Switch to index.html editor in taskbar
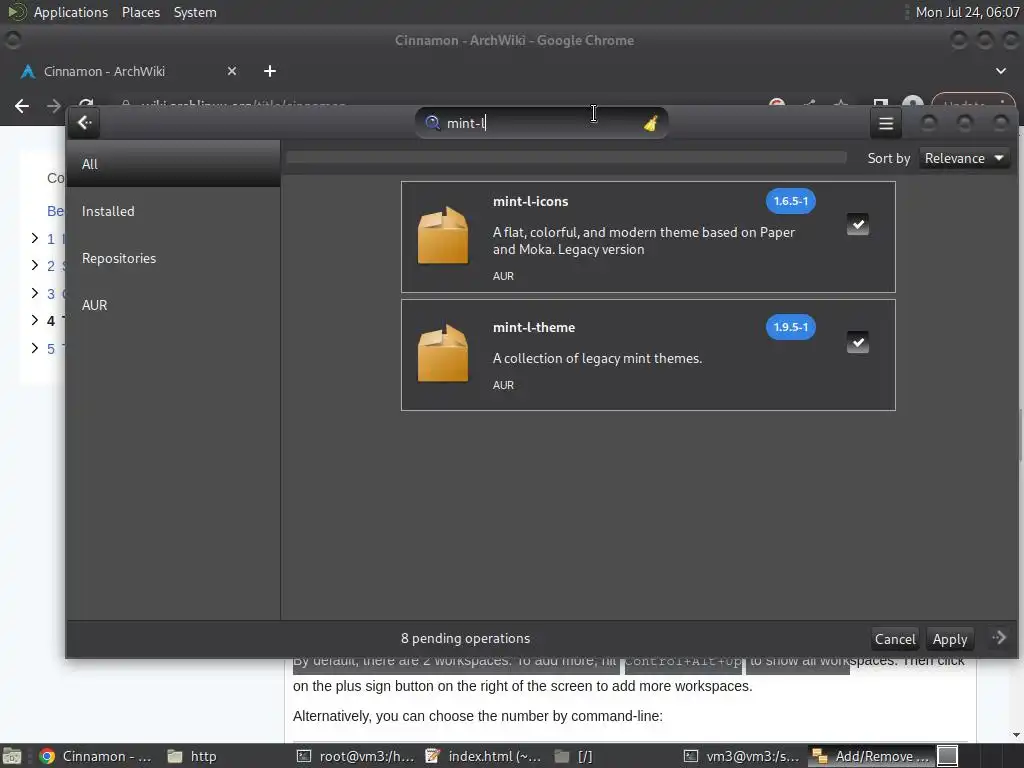 [483, 756]
